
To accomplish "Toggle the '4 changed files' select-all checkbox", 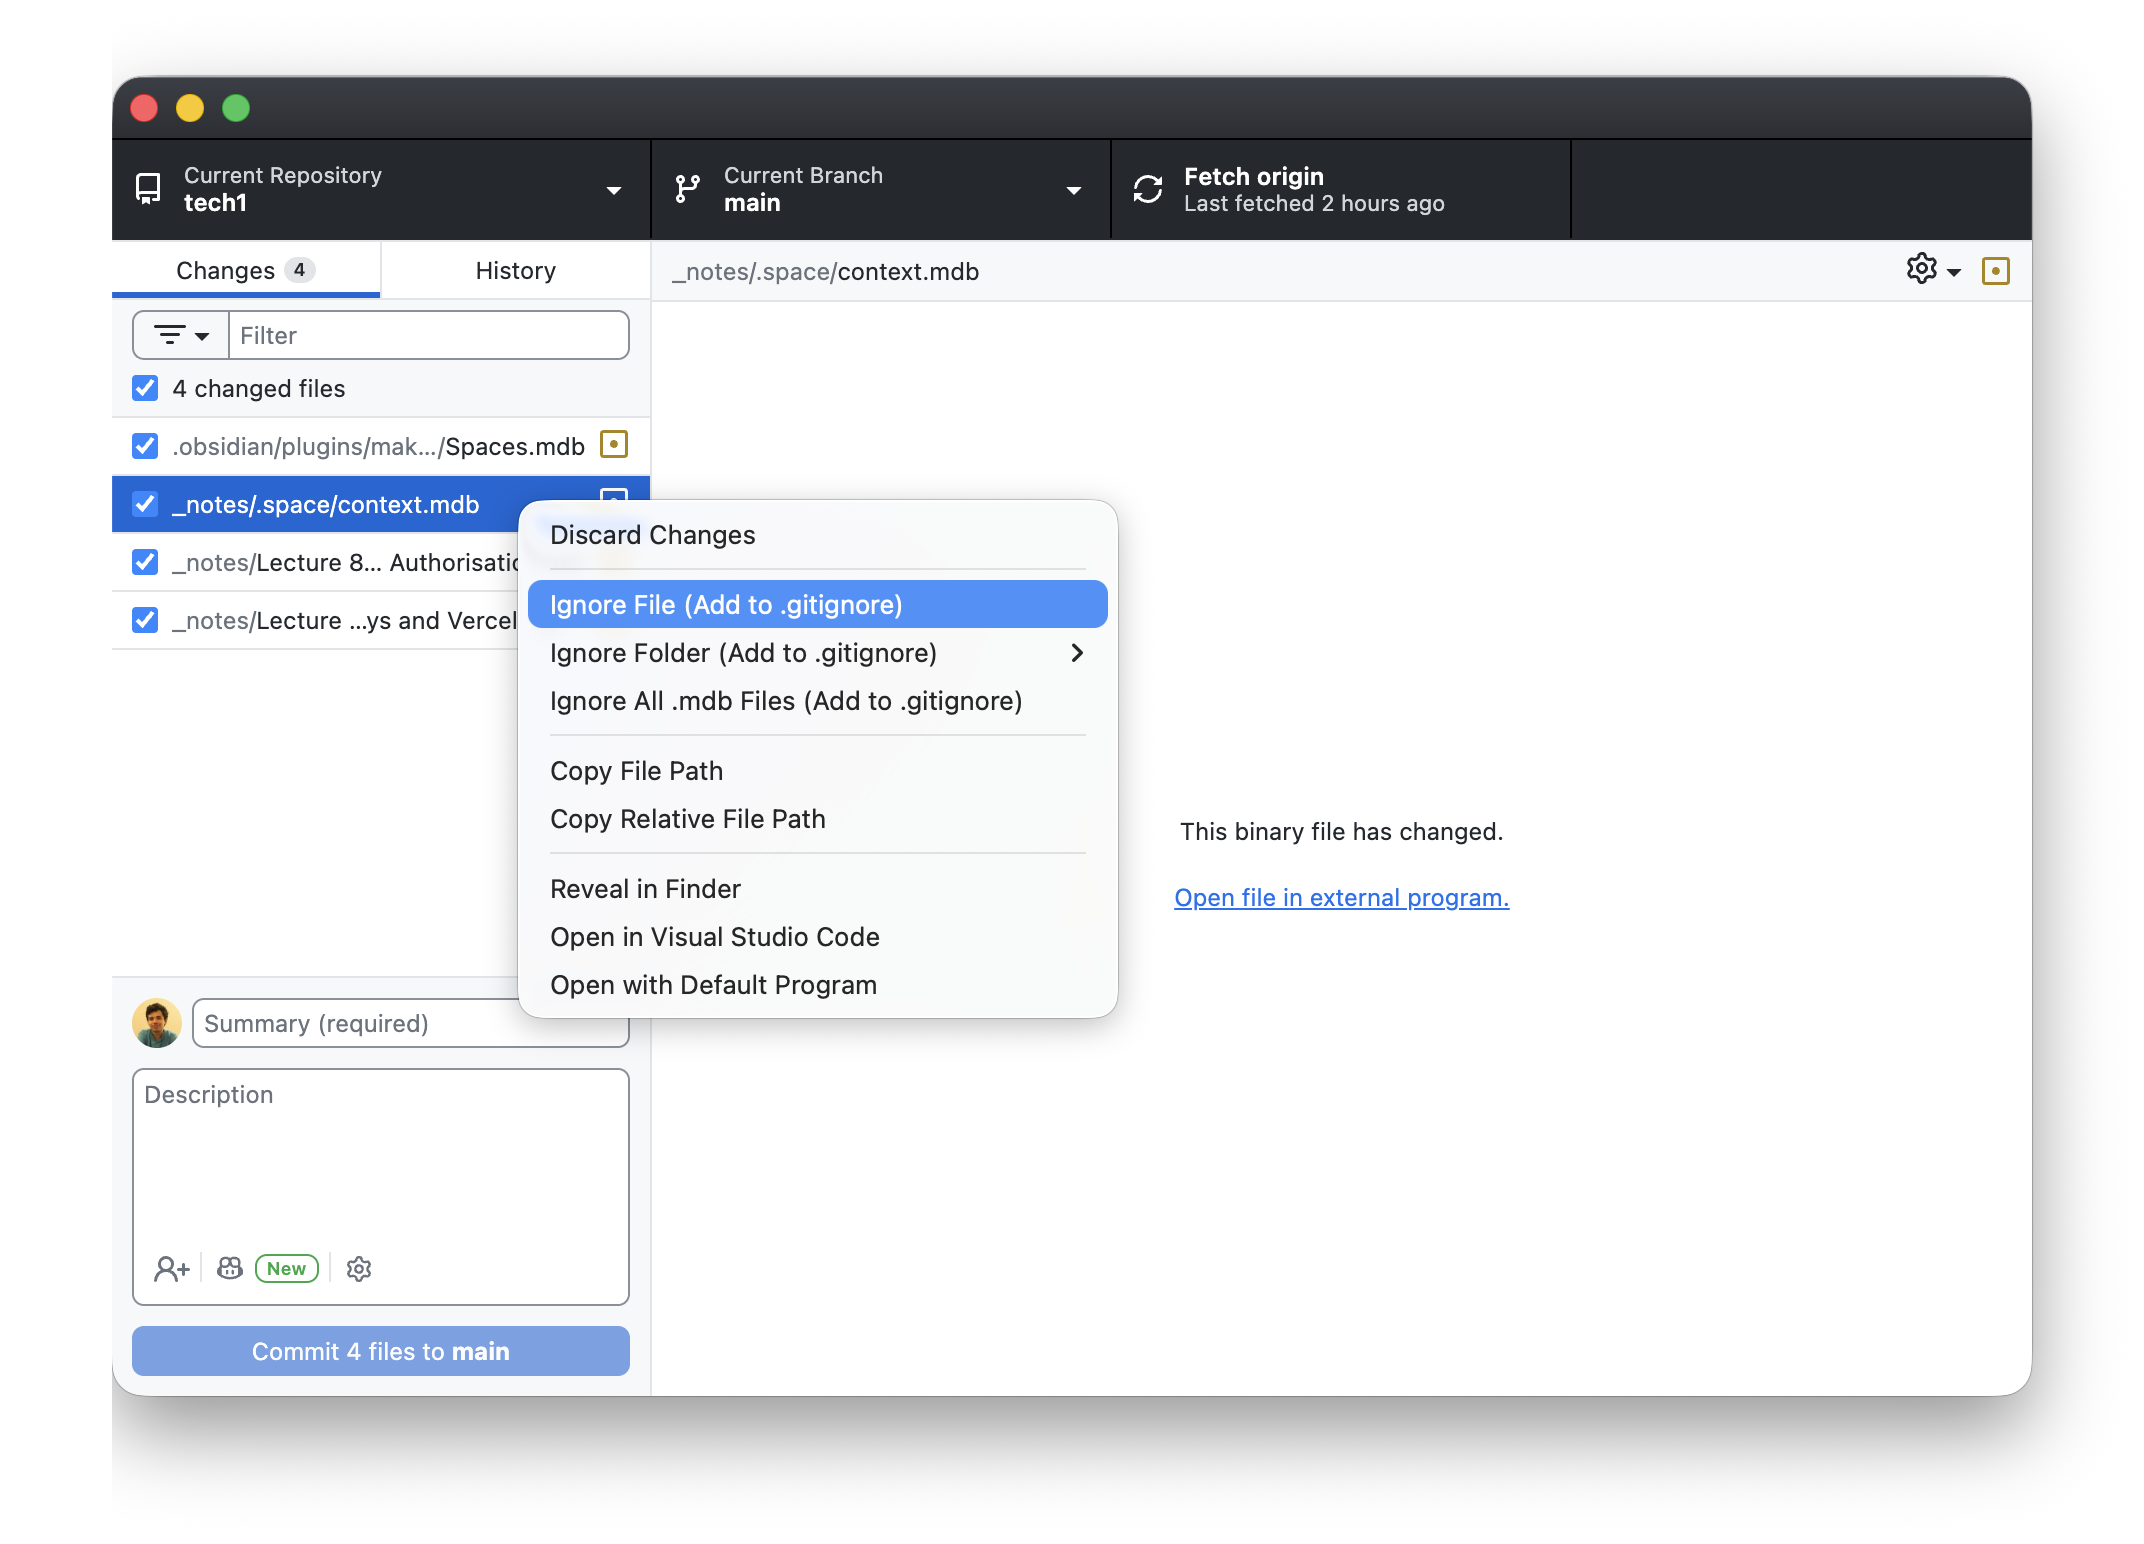I will pyautogui.click(x=145, y=388).
